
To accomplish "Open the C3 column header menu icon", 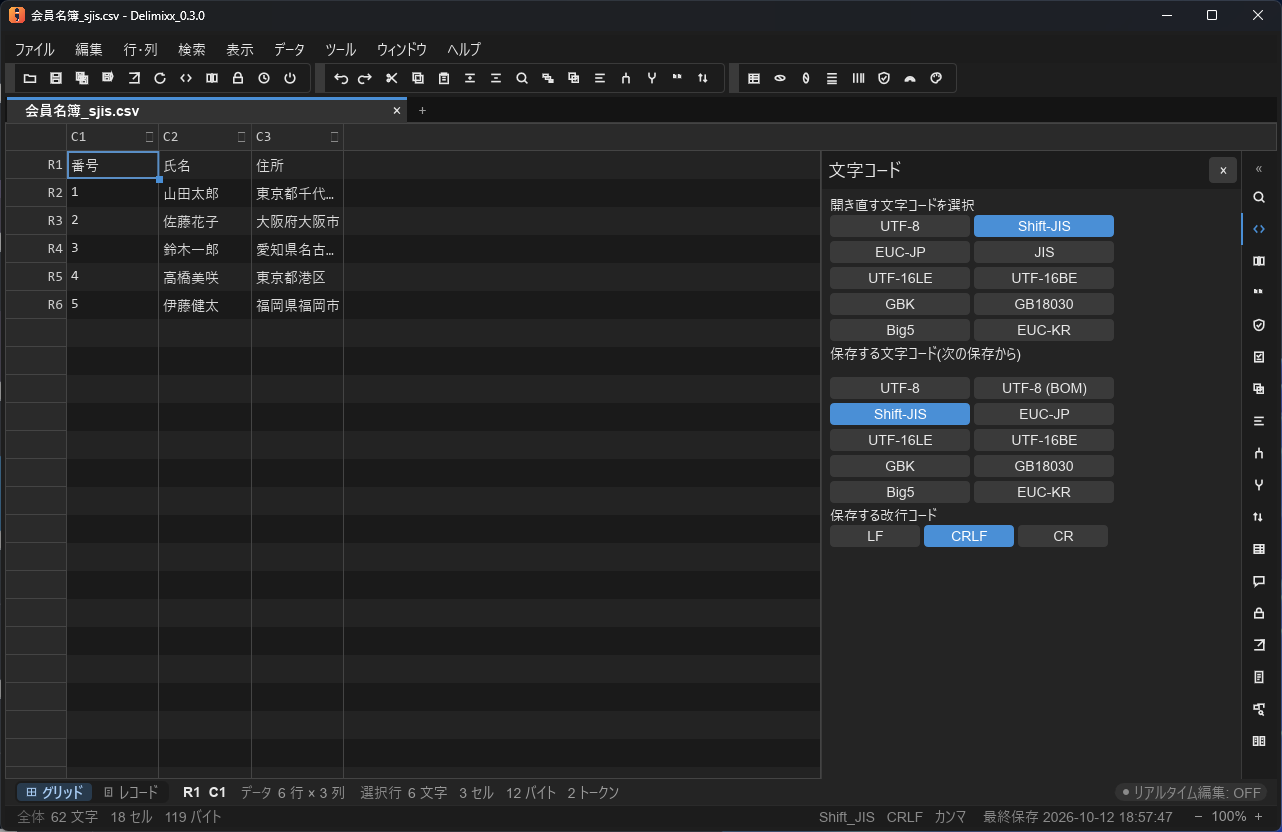I will point(335,137).
